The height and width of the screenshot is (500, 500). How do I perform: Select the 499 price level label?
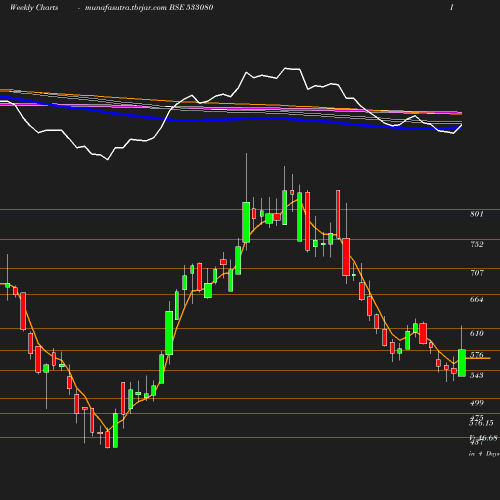pyautogui.click(x=477, y=403)
